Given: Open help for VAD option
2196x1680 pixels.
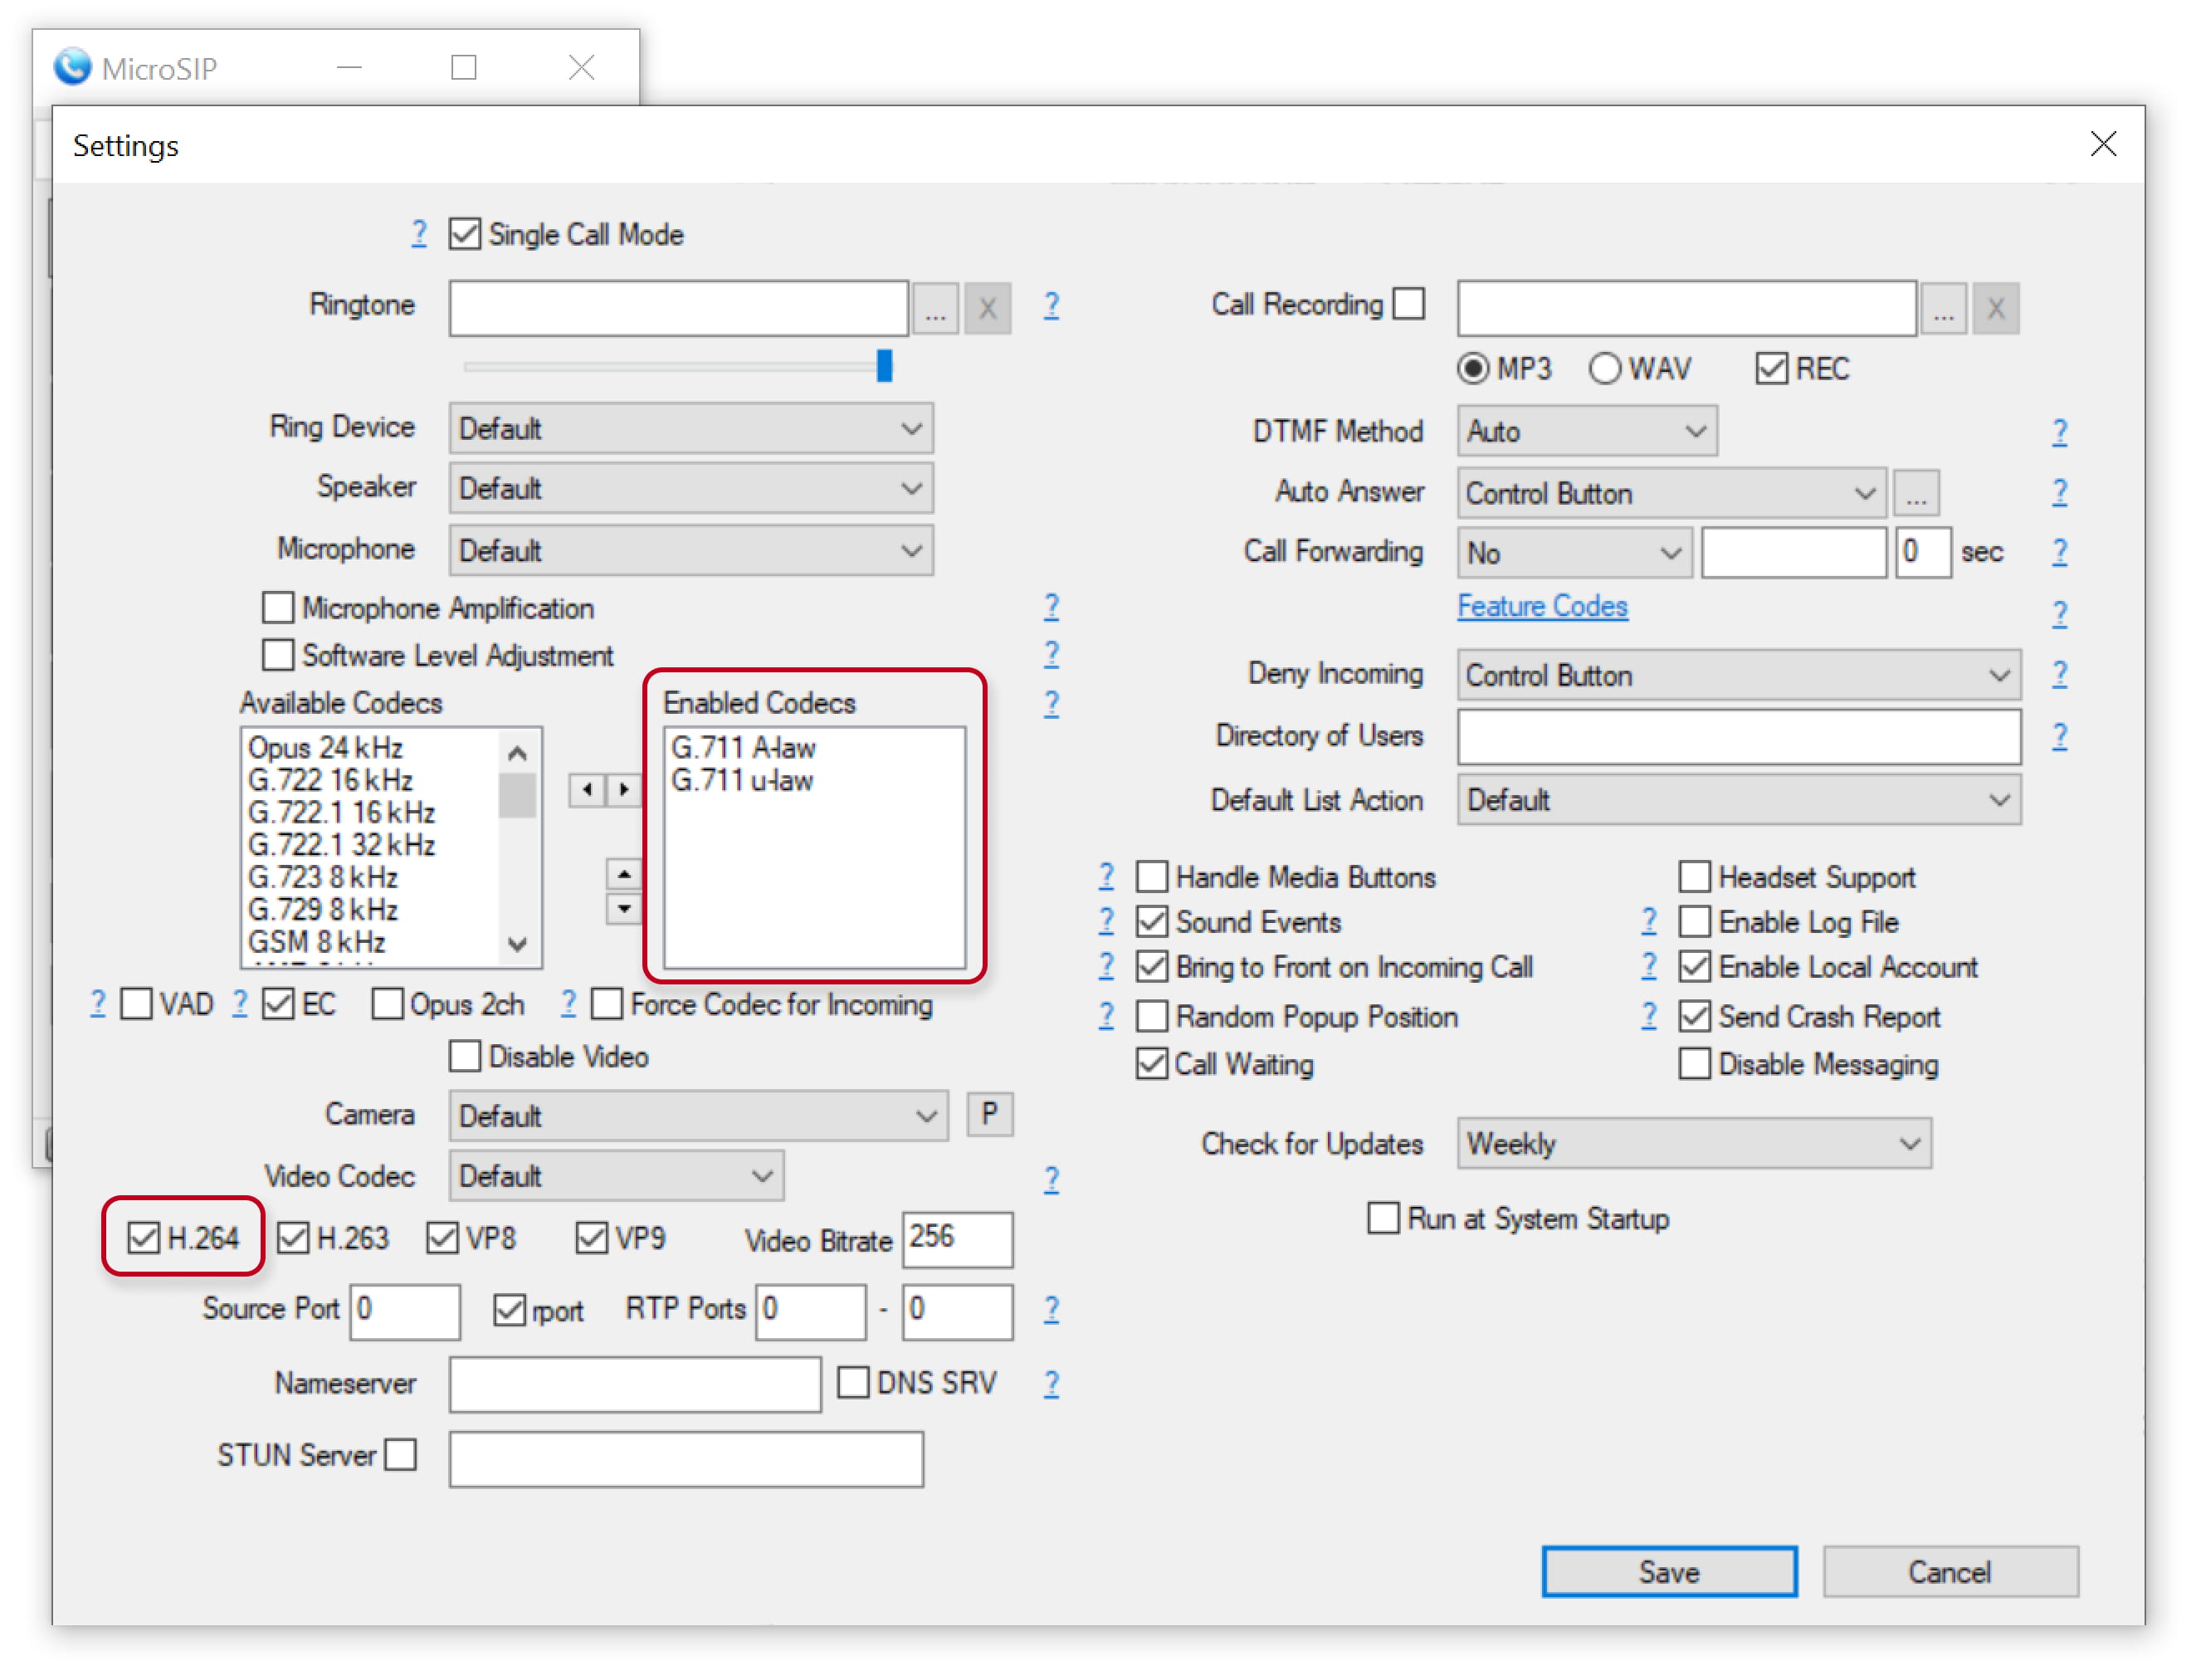Looking at the screenshot, I should click(97, 1003).
